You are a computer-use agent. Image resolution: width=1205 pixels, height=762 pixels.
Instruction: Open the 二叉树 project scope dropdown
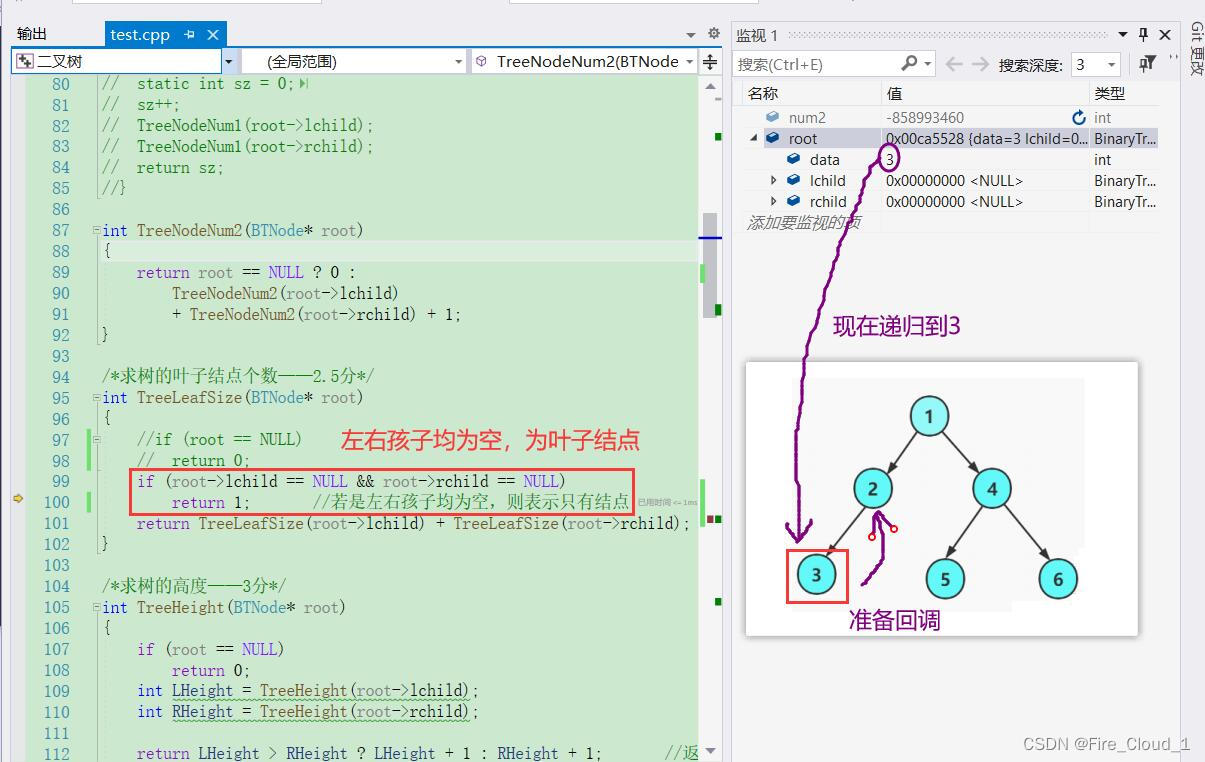(x=228, y=62)
